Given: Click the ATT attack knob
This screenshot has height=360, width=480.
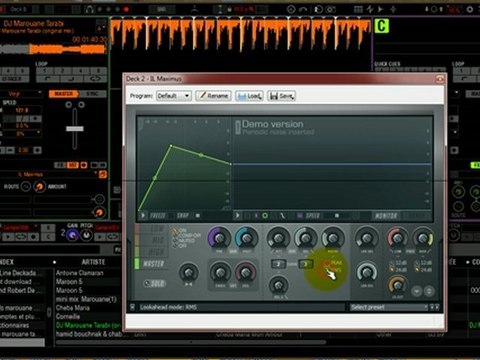Looking at the screenshot, I should pyautogui.click(x=278, y=238).
